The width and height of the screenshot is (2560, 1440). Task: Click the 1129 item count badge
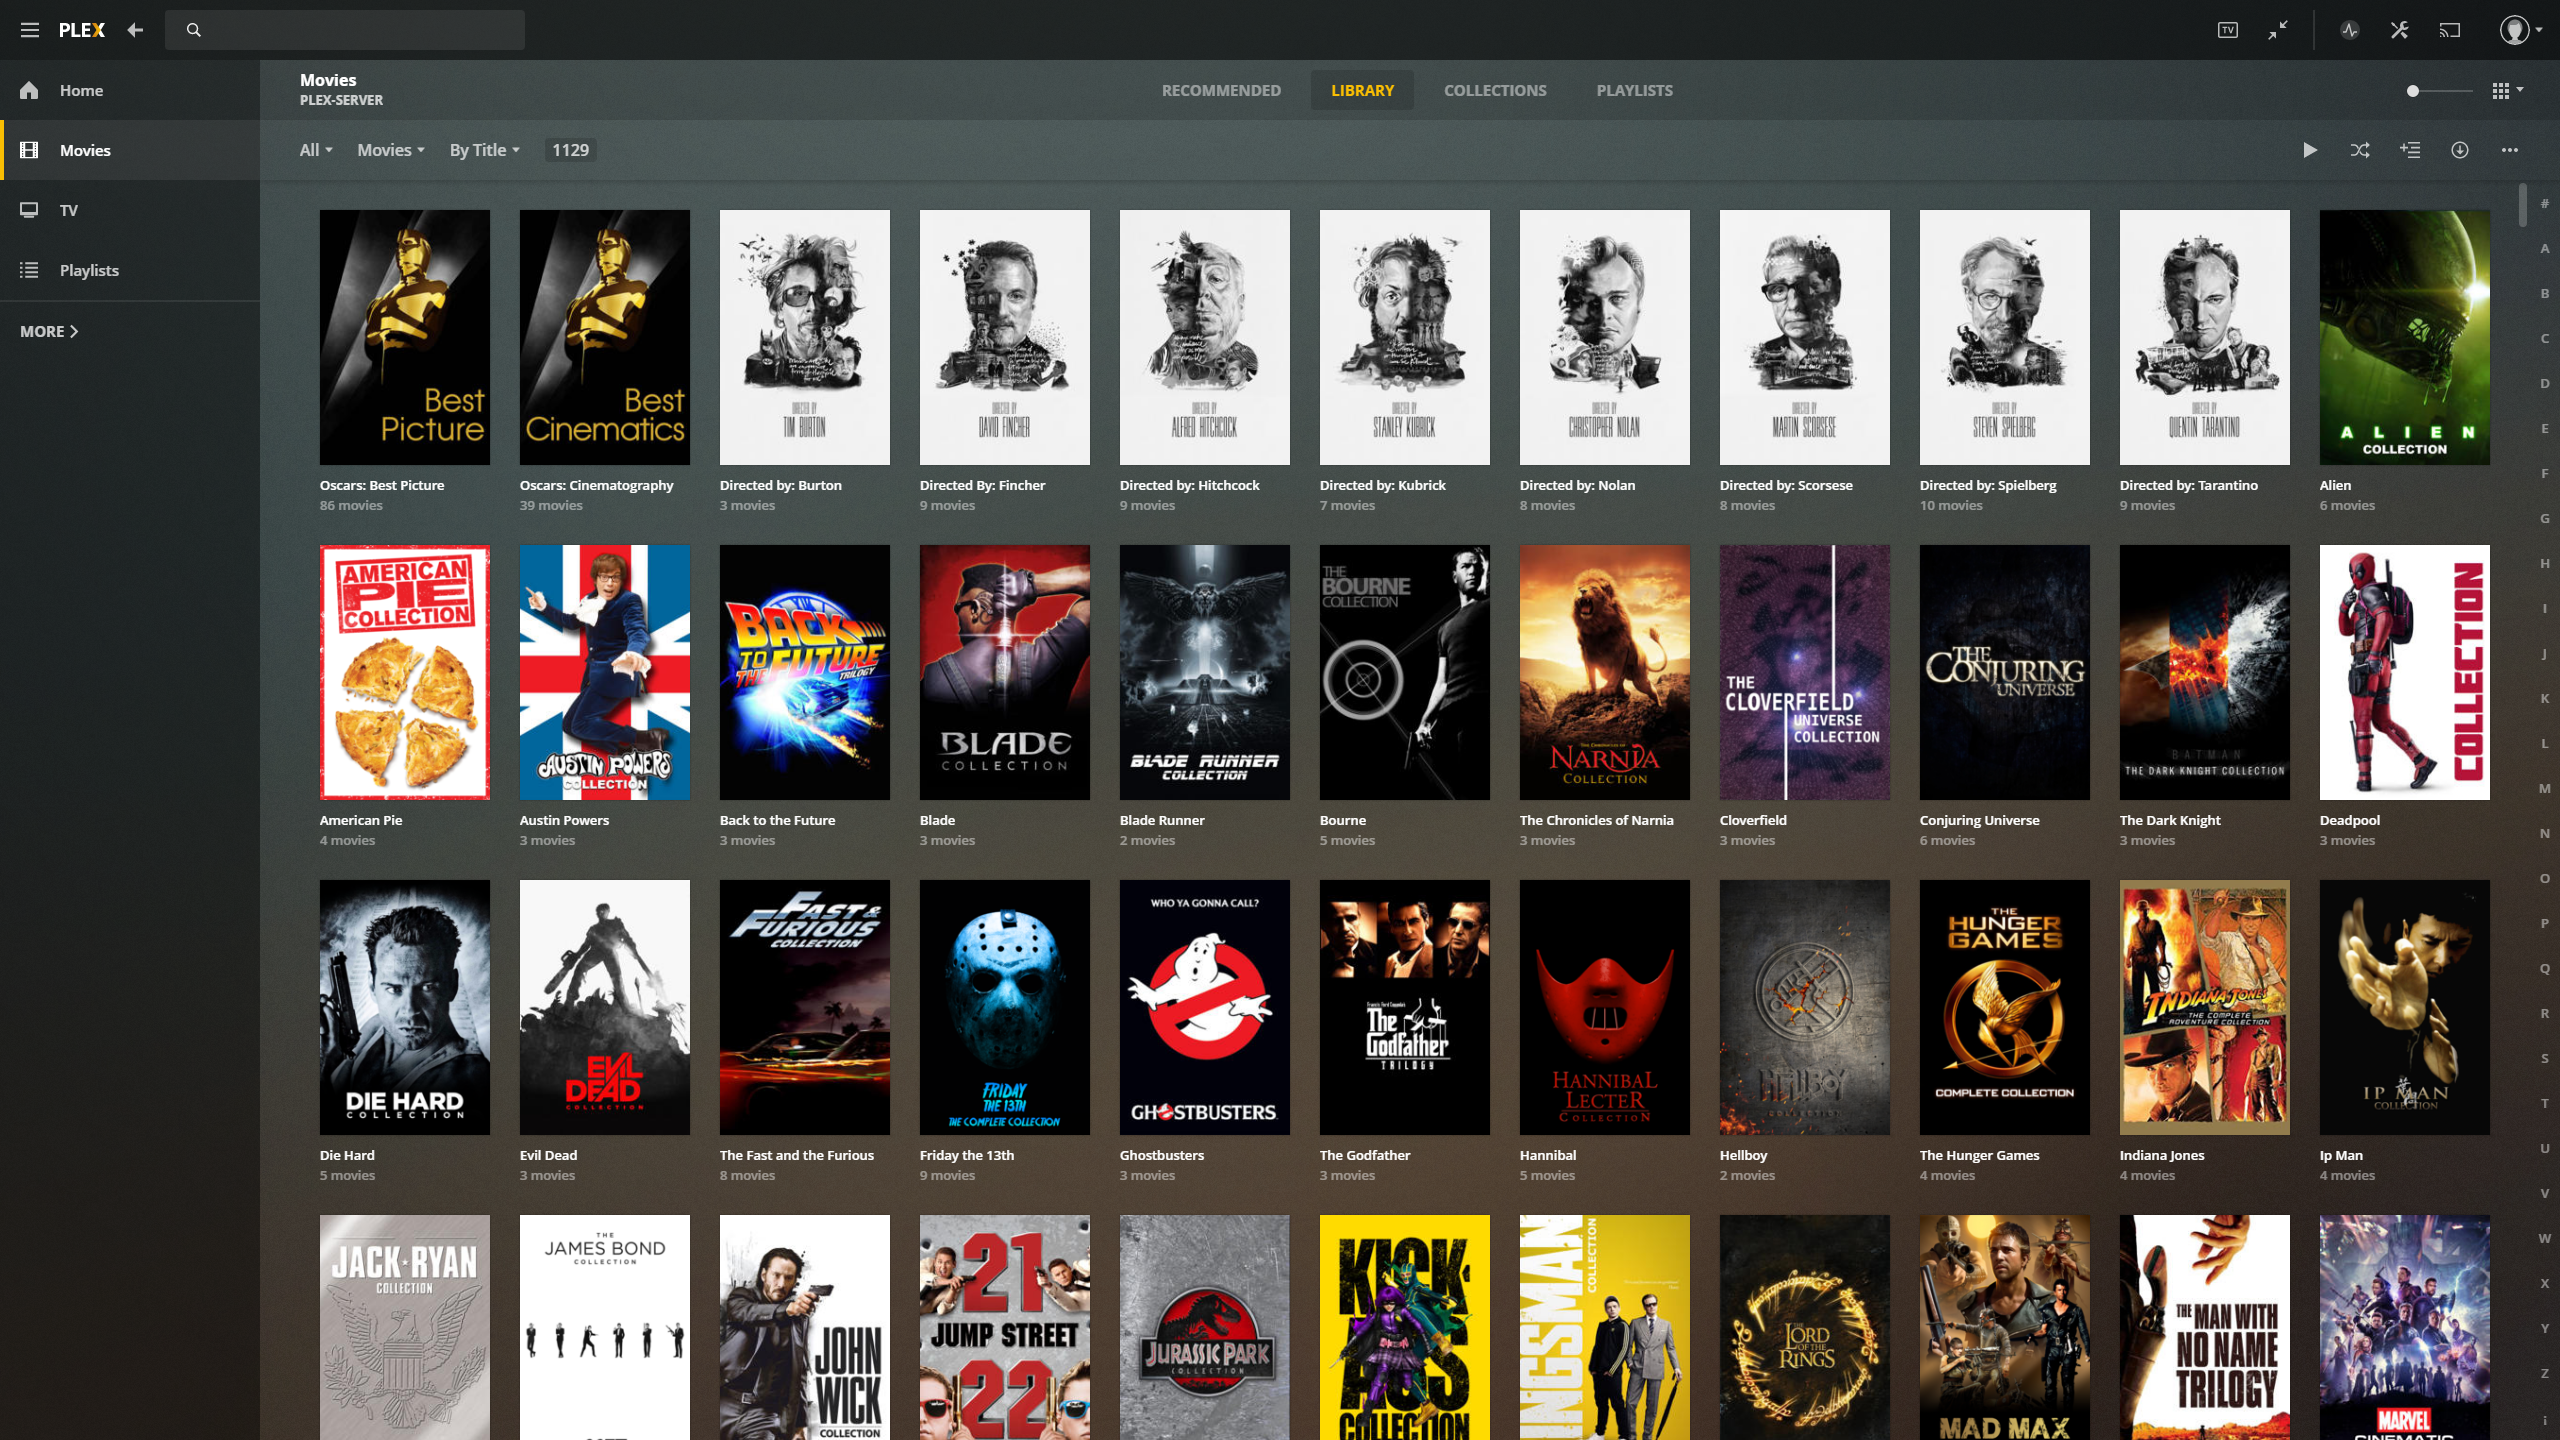click(570, 150)
